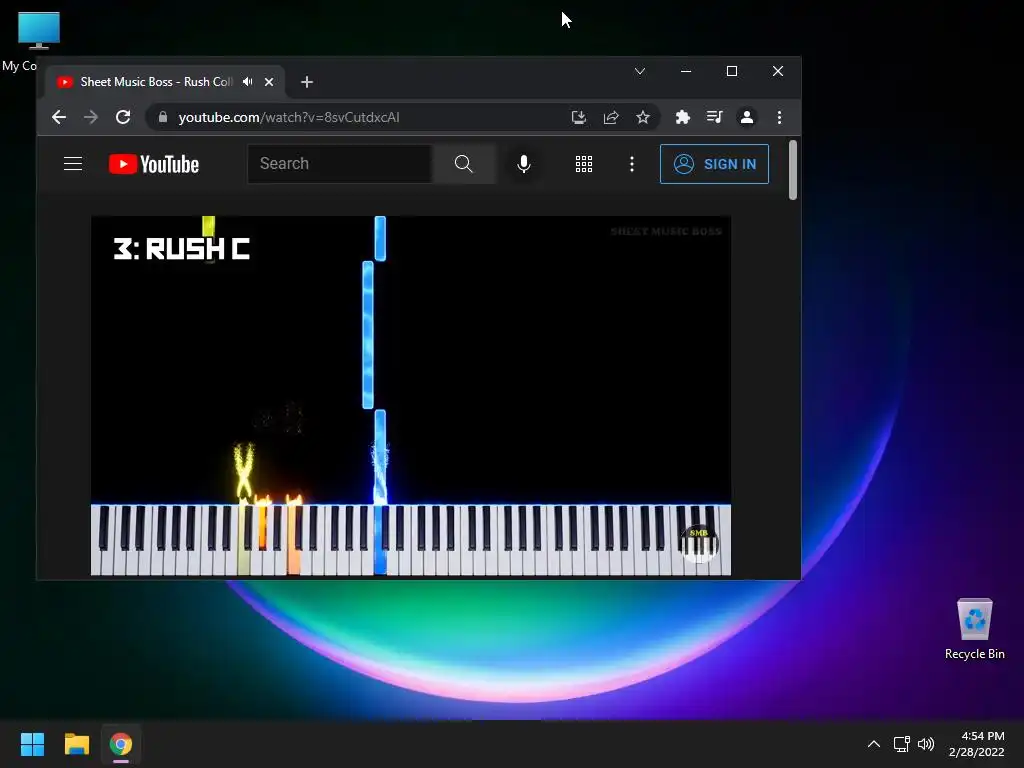
Task: Close the Sheet Music Boss tab
Action: click(x=268, y=82)
